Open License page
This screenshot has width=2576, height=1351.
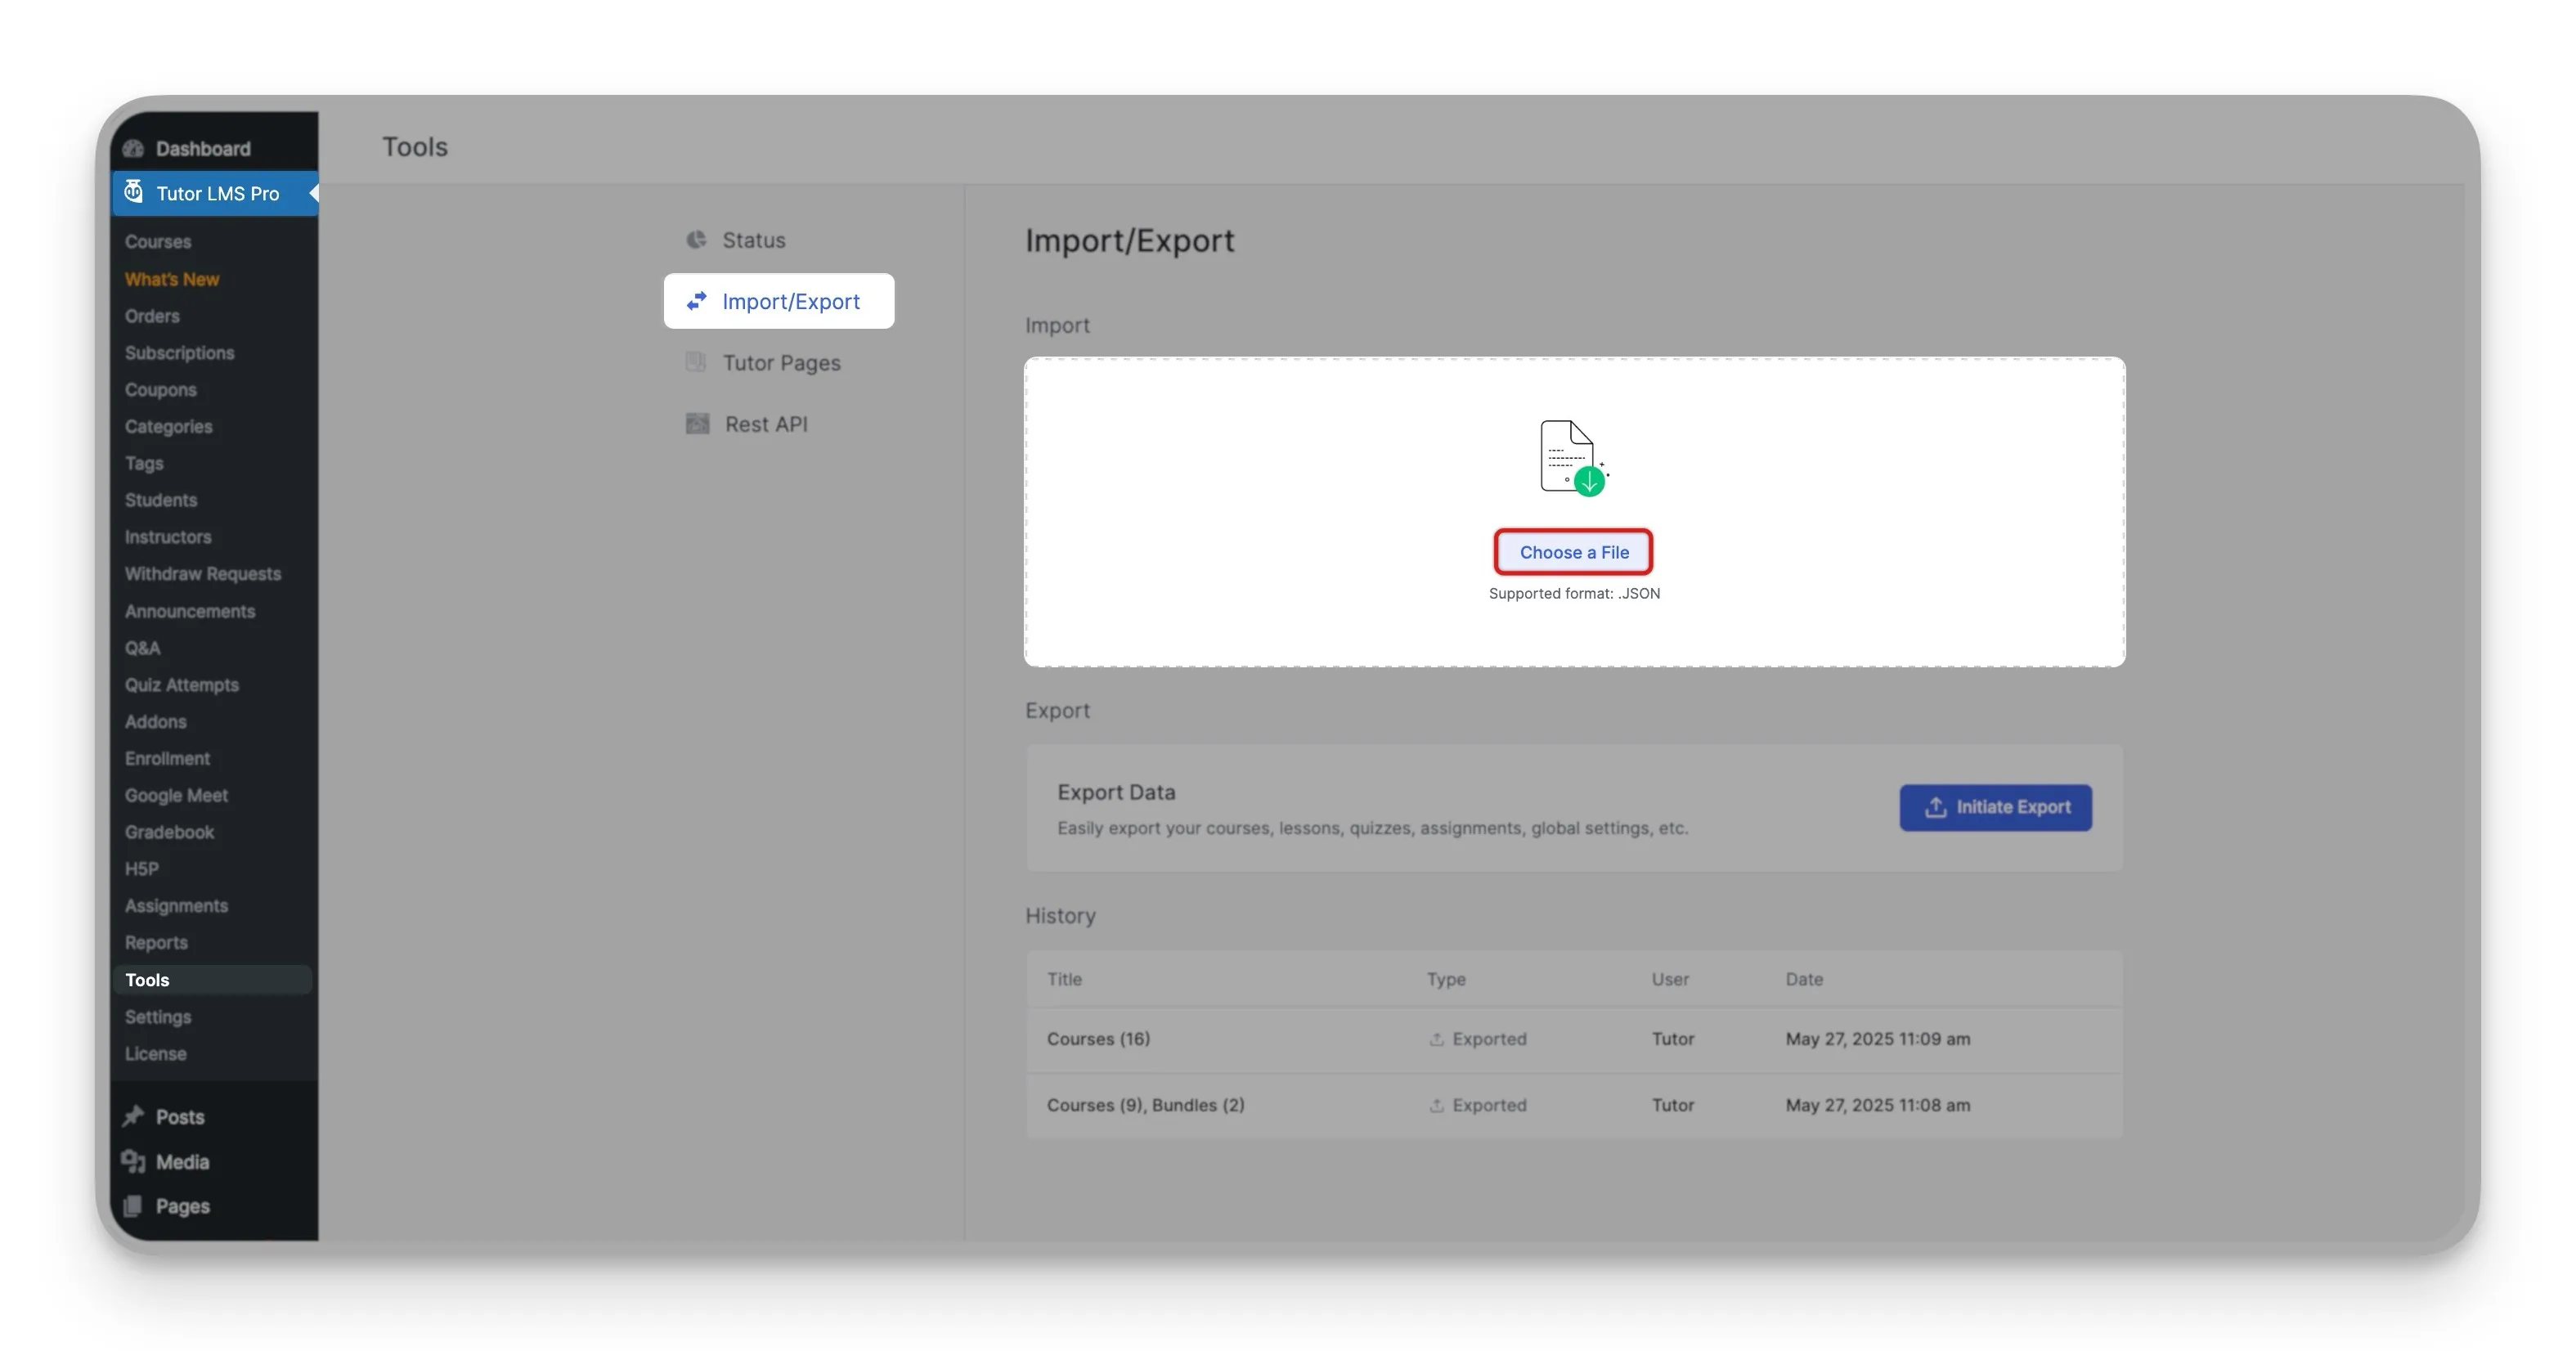[155, 1054]
